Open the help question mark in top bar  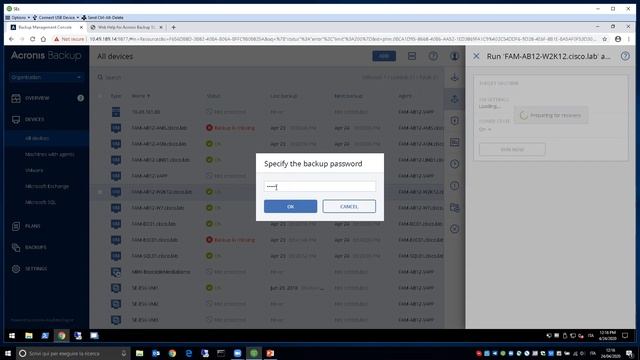pyautogui.click(x=433, y=56)
